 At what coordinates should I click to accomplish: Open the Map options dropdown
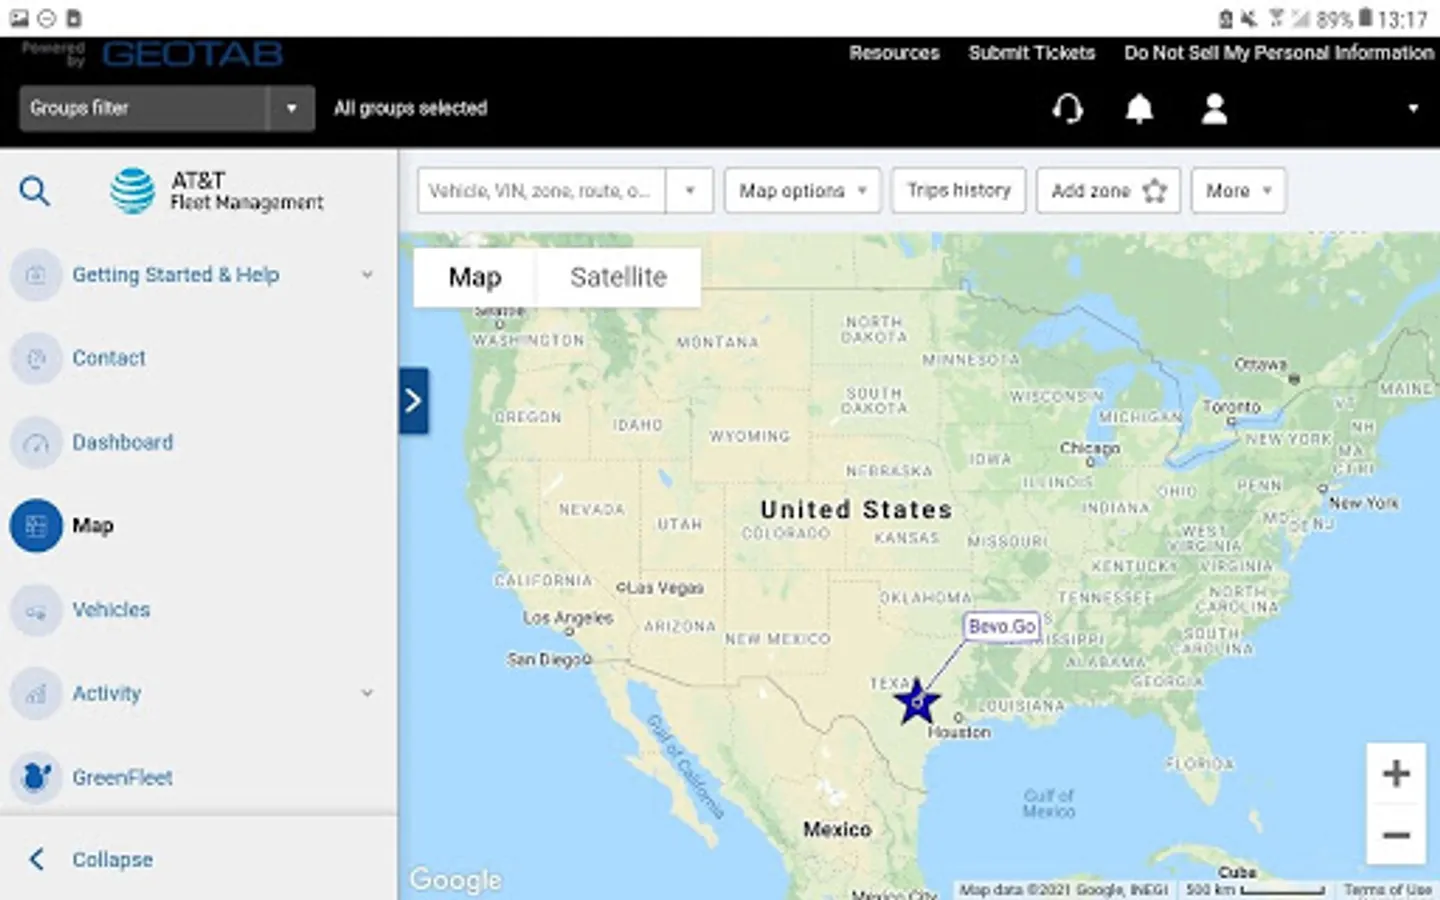coord(802,190)
